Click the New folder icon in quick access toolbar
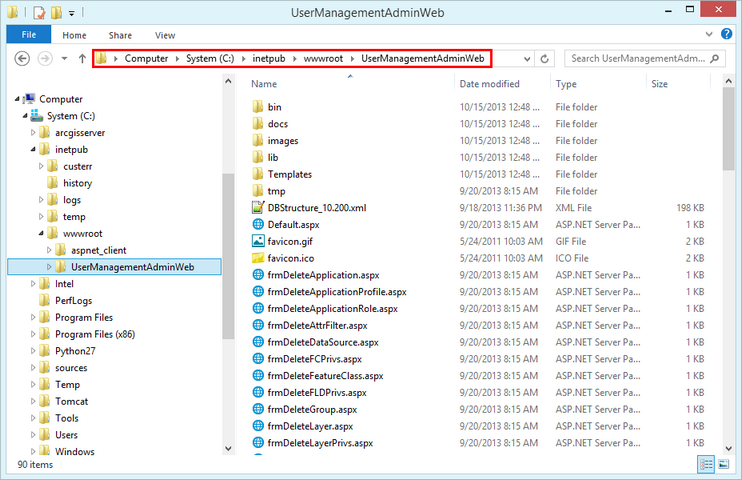The width and height of the screenshot is (742, 480). (56, 12)
